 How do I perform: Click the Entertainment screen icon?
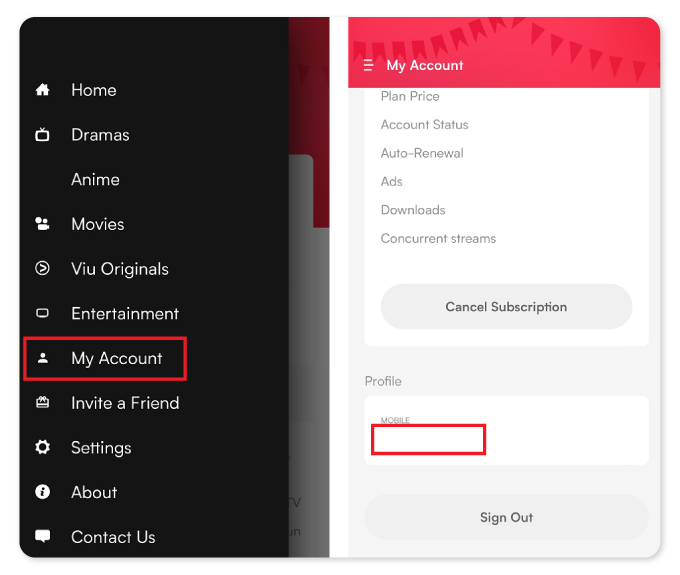(42, 313)
